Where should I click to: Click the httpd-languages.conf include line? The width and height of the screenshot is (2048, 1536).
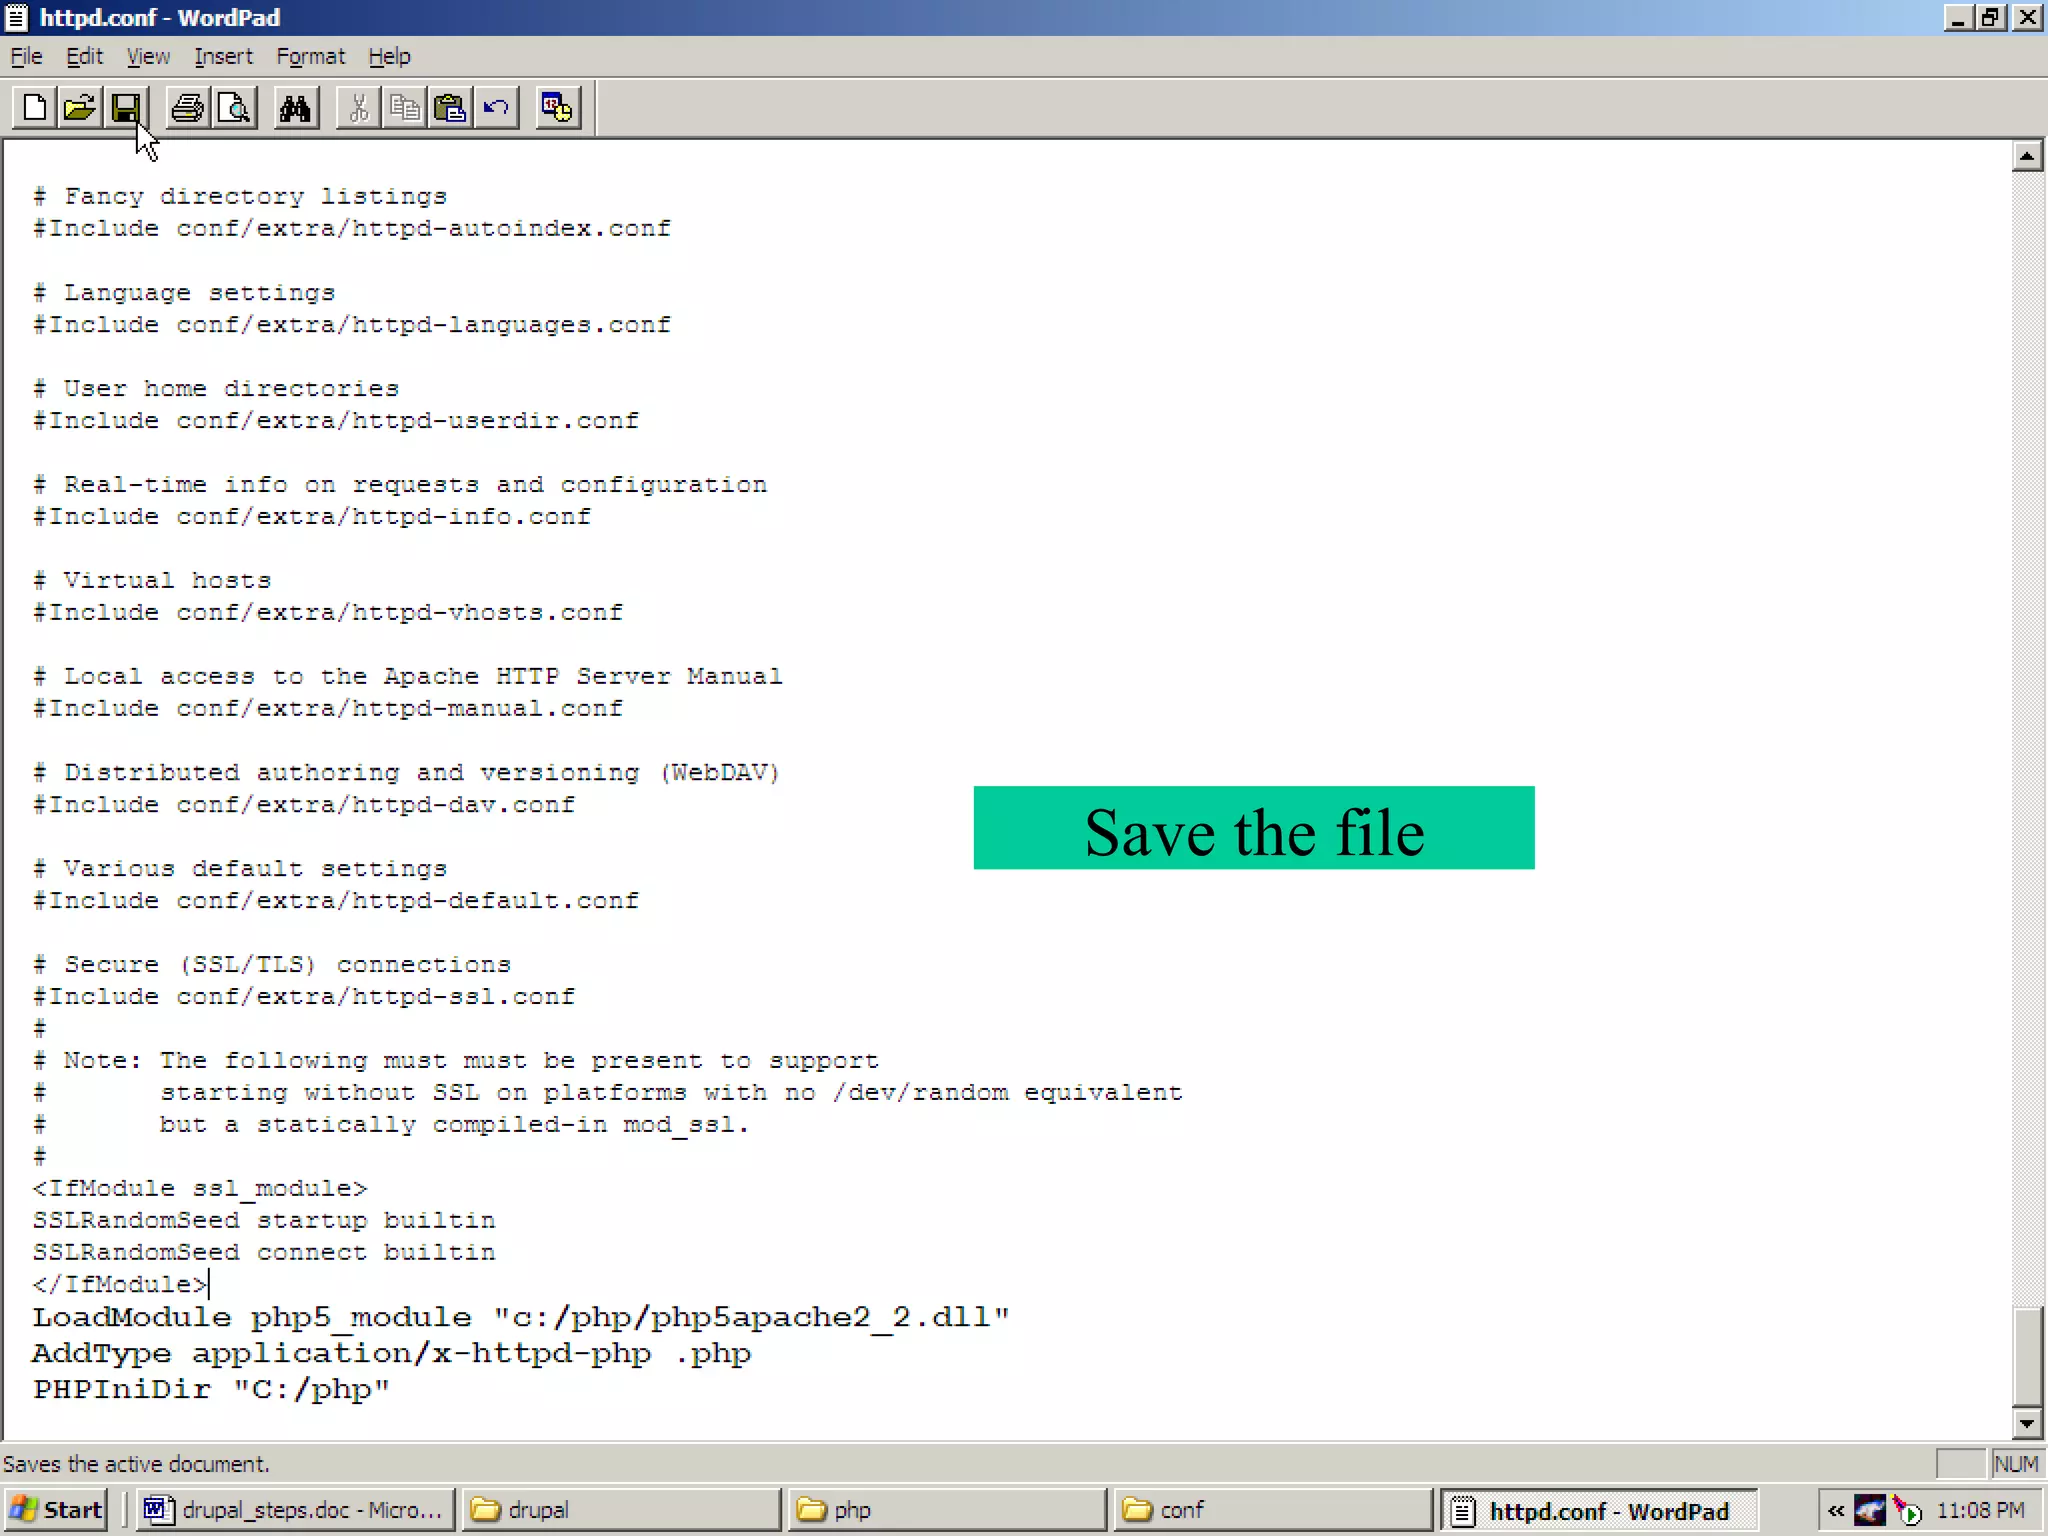352,325
